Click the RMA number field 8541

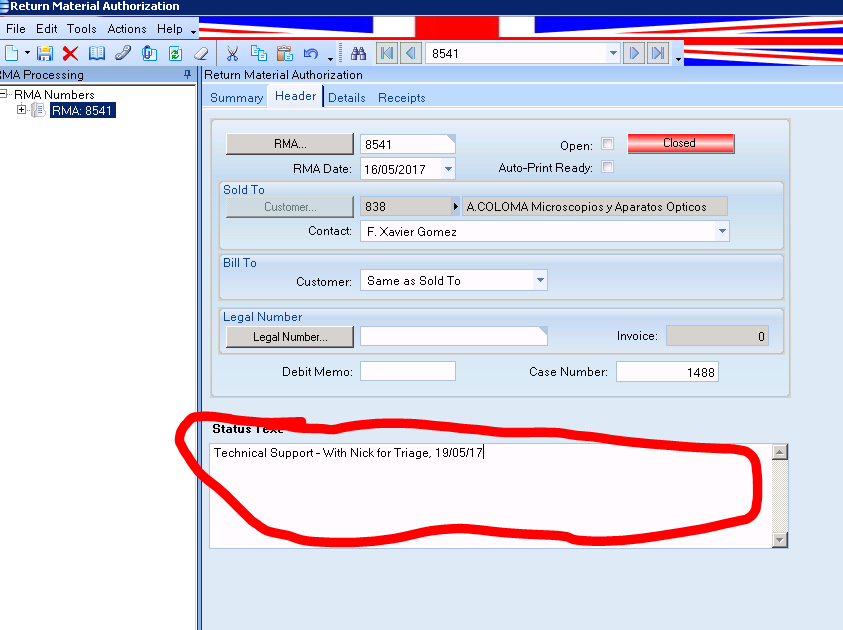pyautogui.click(x=408, y=144)
